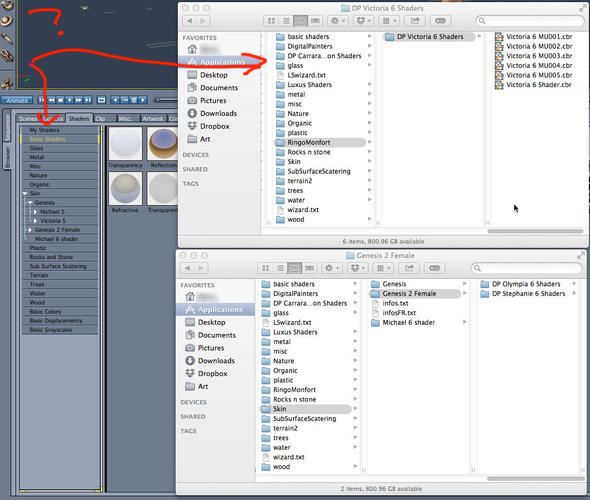Open action gear menu in DP Victoria window
Screen dimensions: 590x500
(x=337, y=21)
